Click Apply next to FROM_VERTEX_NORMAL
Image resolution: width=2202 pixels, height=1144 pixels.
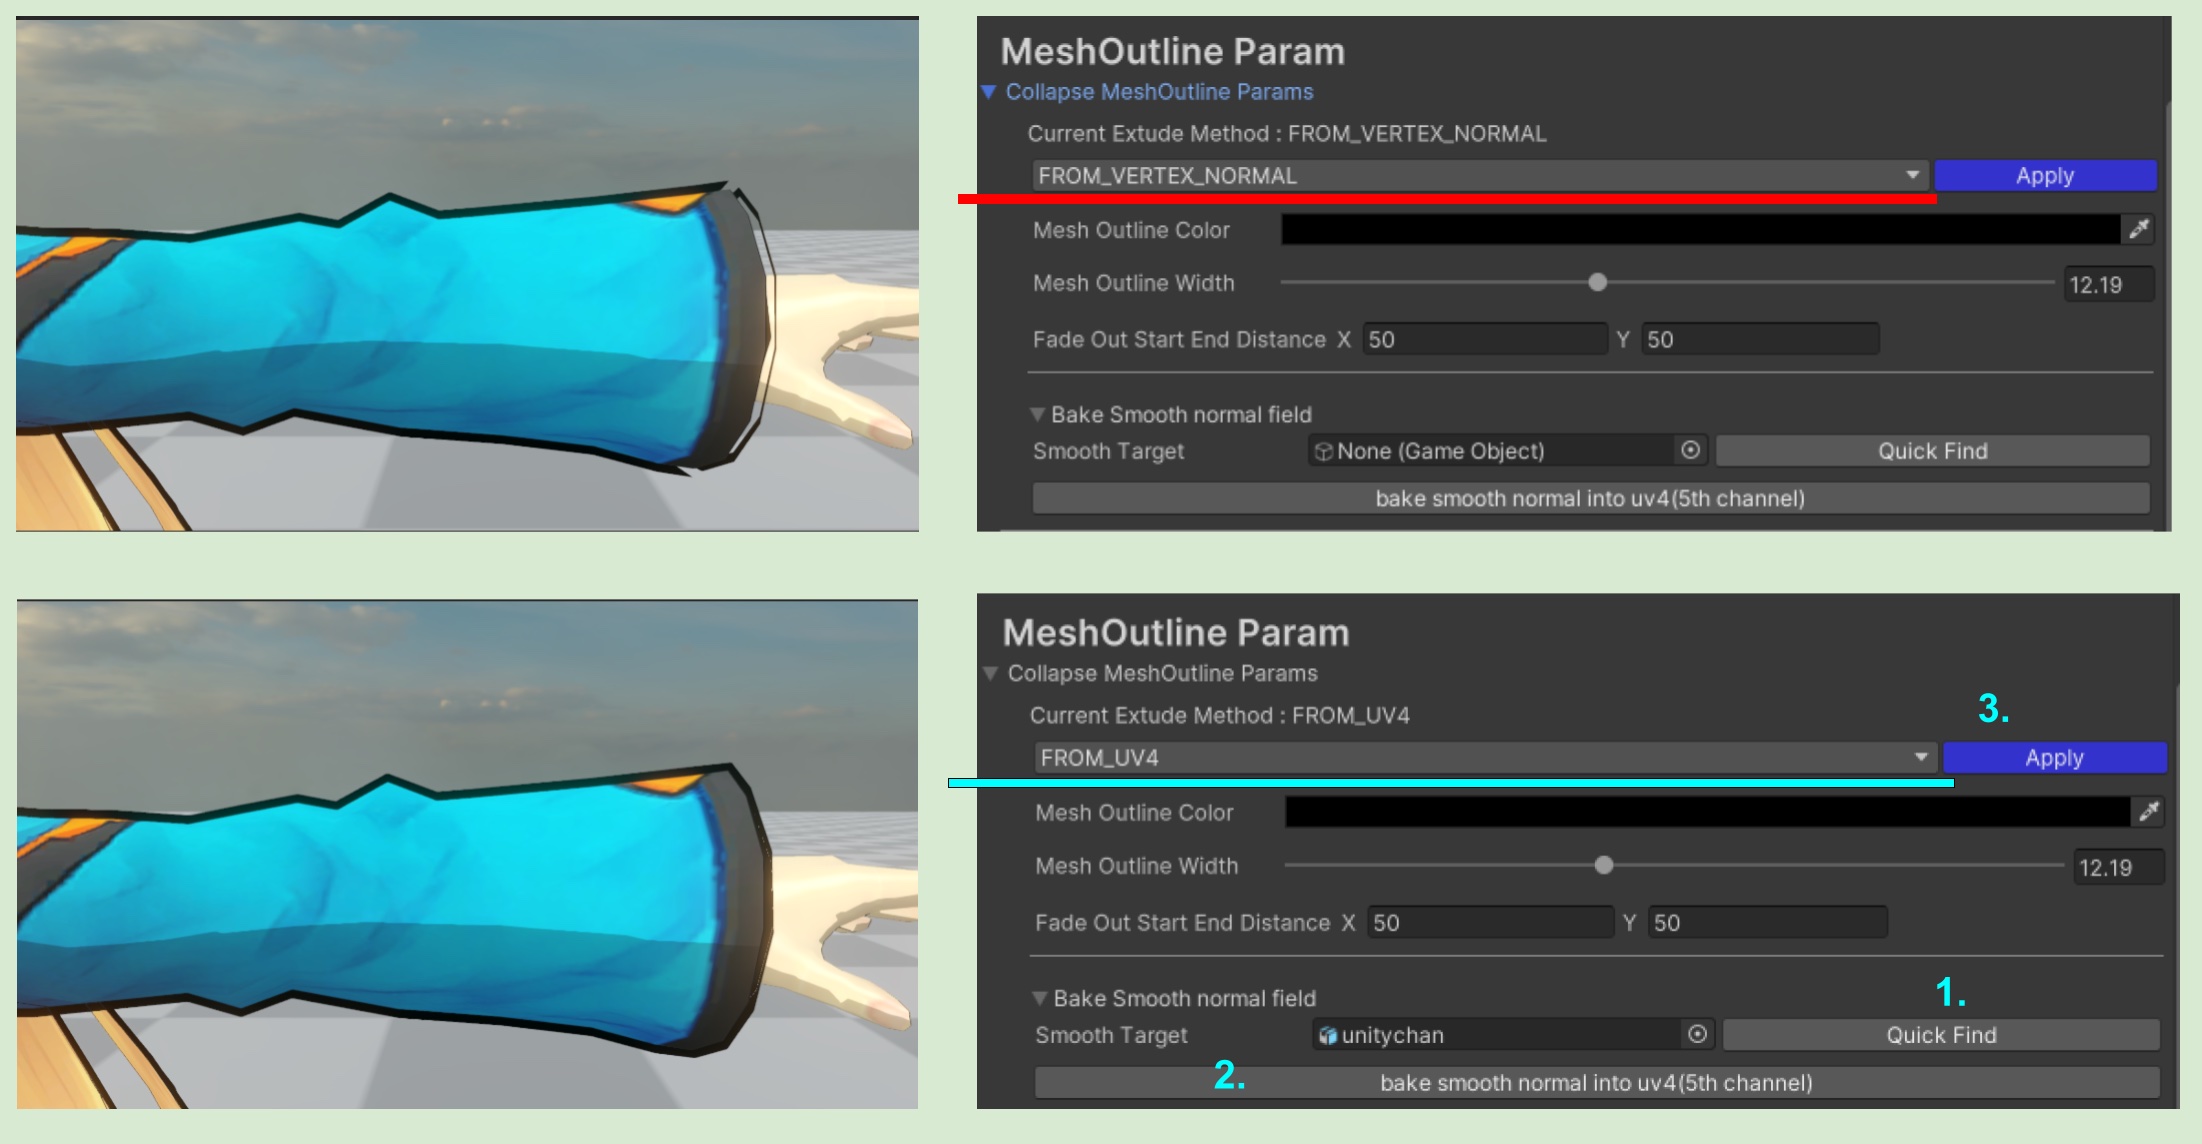coord(2045,176)
